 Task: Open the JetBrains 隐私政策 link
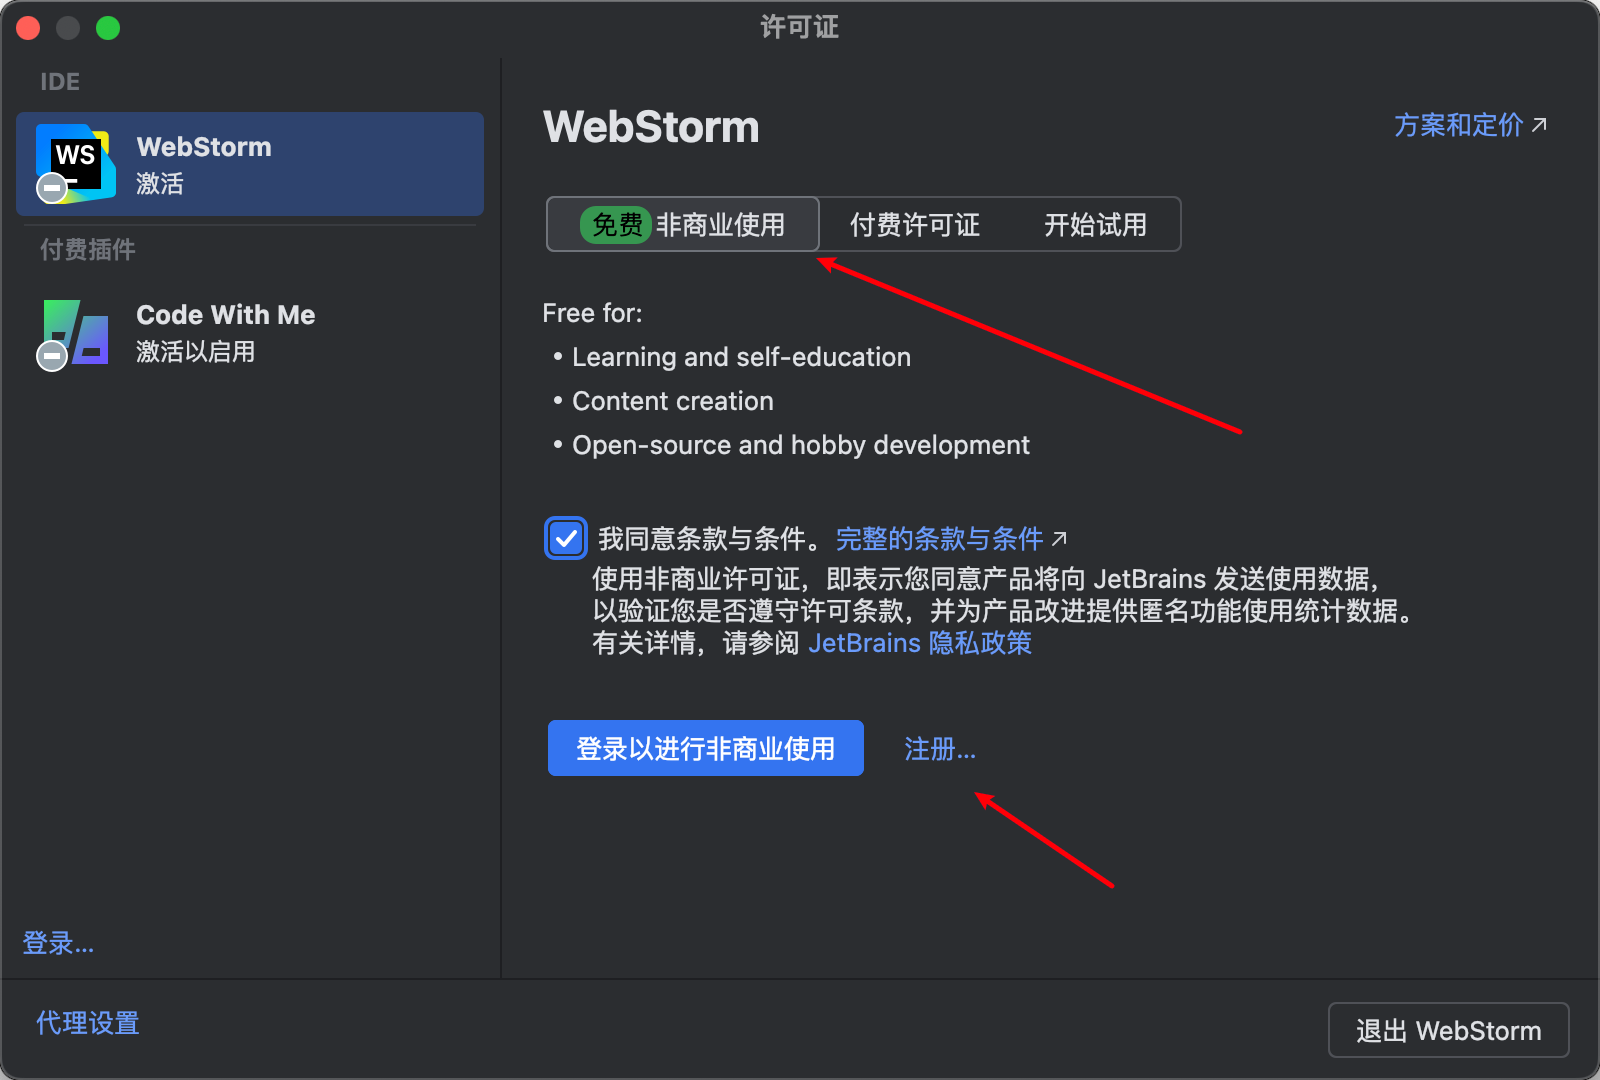pyautogui.click(x=918, y=643)
